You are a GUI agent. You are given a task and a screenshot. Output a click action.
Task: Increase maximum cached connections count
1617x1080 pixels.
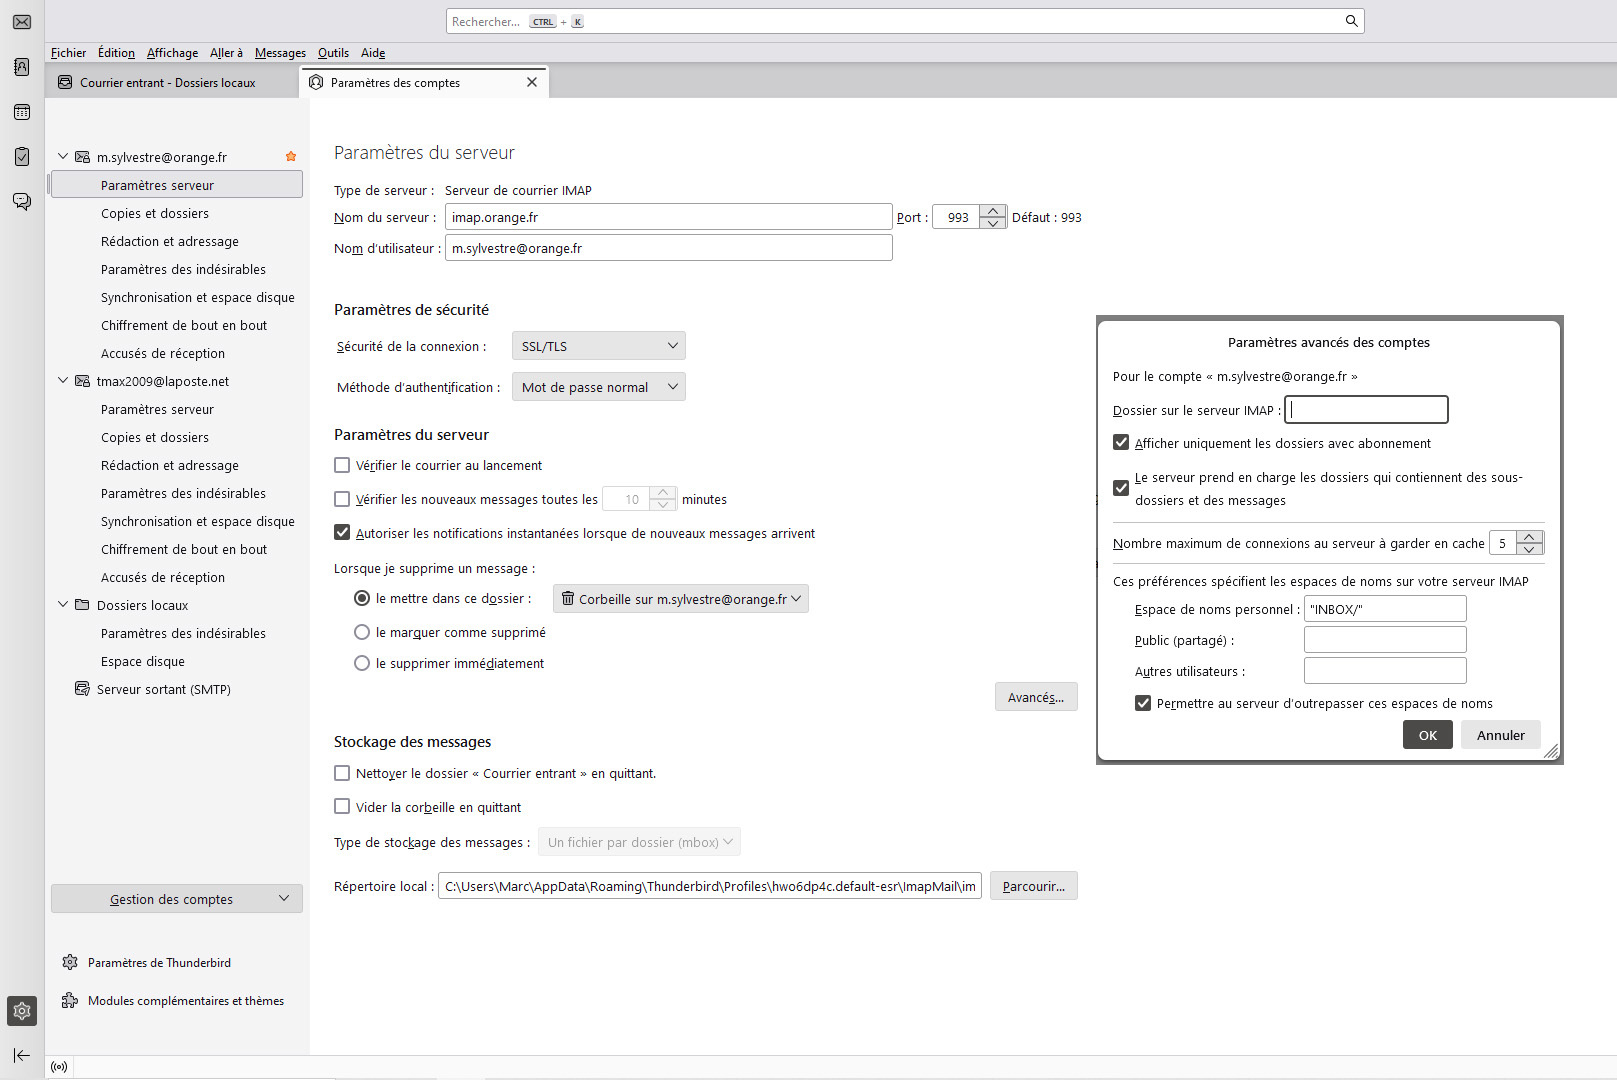tap(1530, 537)
